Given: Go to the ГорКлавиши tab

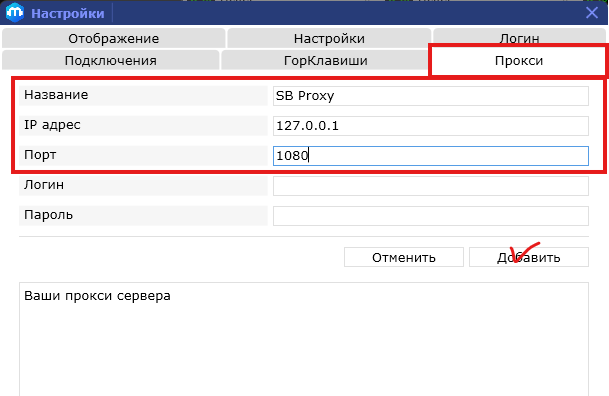Looking at the screenshot, I should pos(325,61).
